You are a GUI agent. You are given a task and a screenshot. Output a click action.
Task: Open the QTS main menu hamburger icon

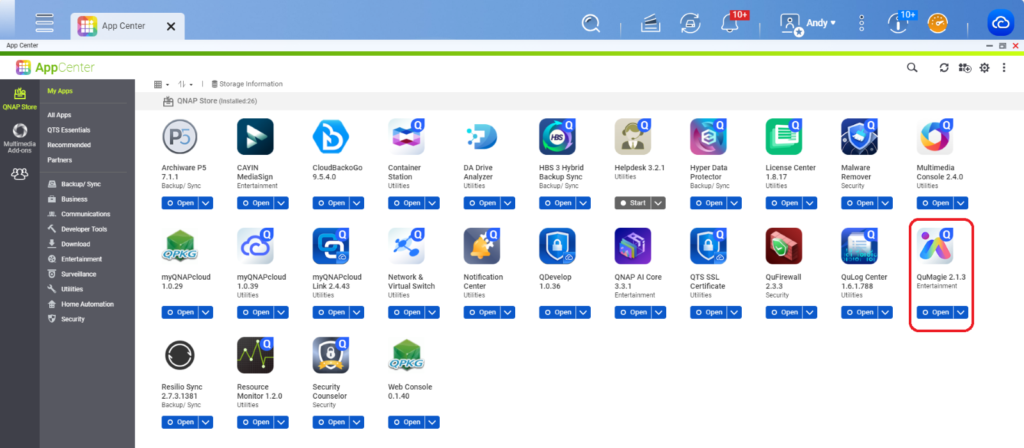coord(44,21)
